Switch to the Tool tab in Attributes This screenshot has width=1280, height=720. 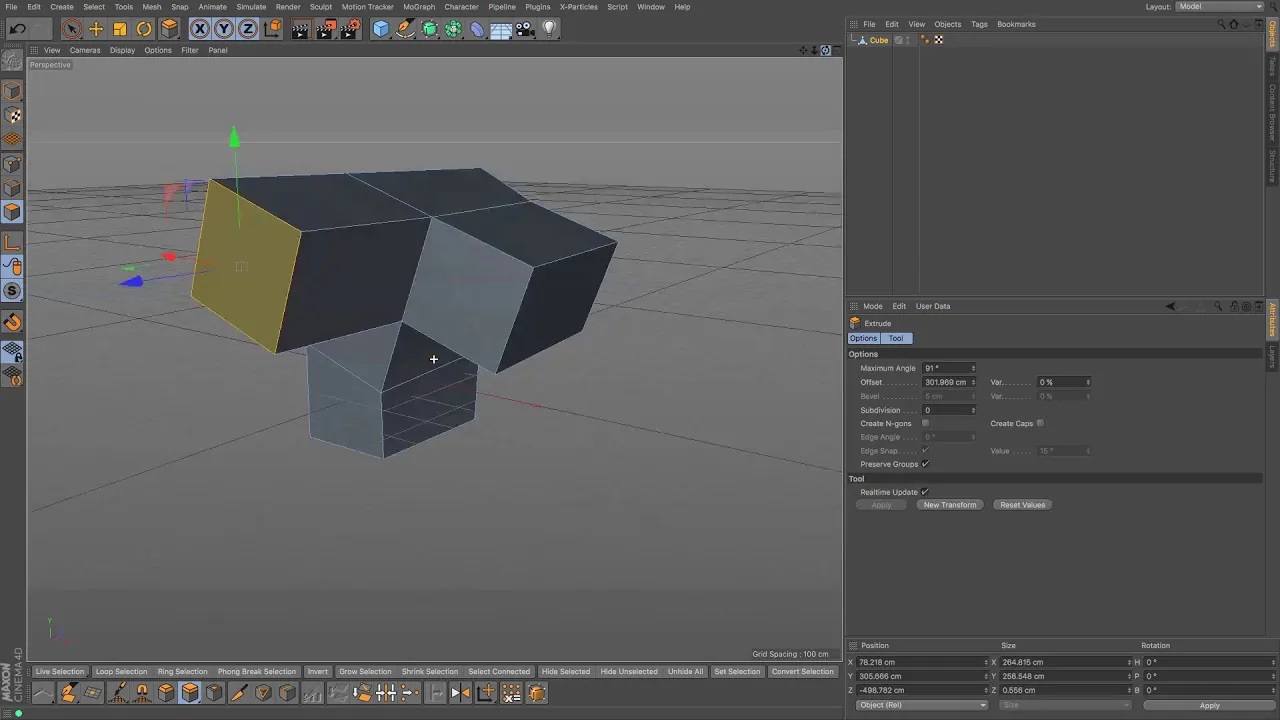pos(896,338)
